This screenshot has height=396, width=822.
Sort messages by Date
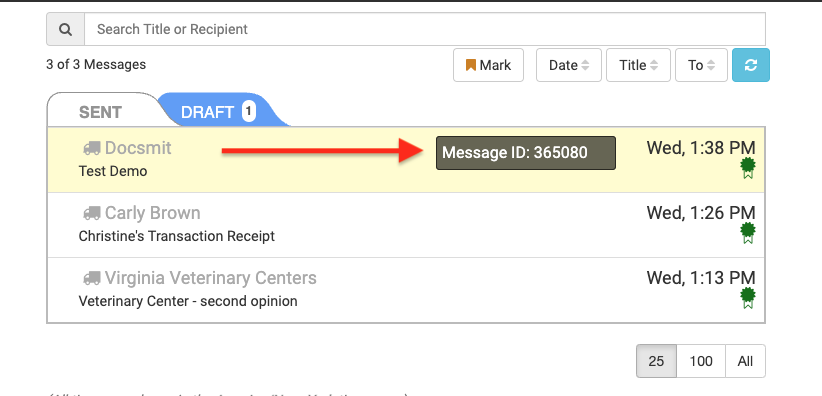click(569, 65)
